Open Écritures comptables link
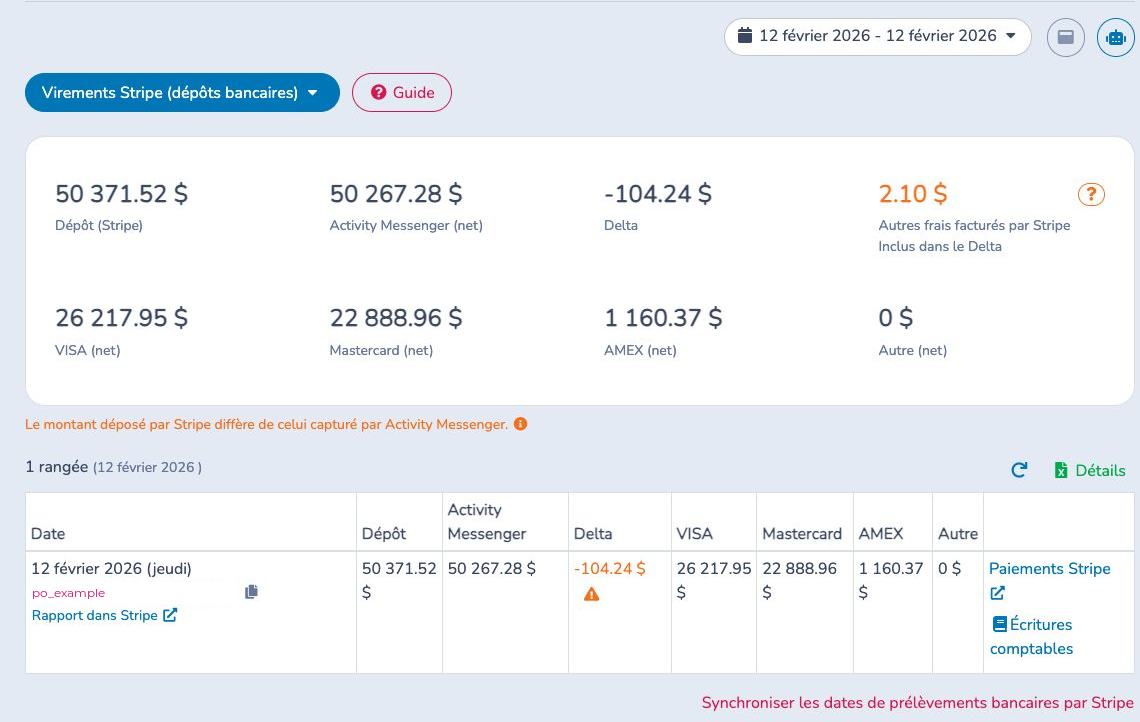Screen dimensions: 1140x722 [1032, 636]
